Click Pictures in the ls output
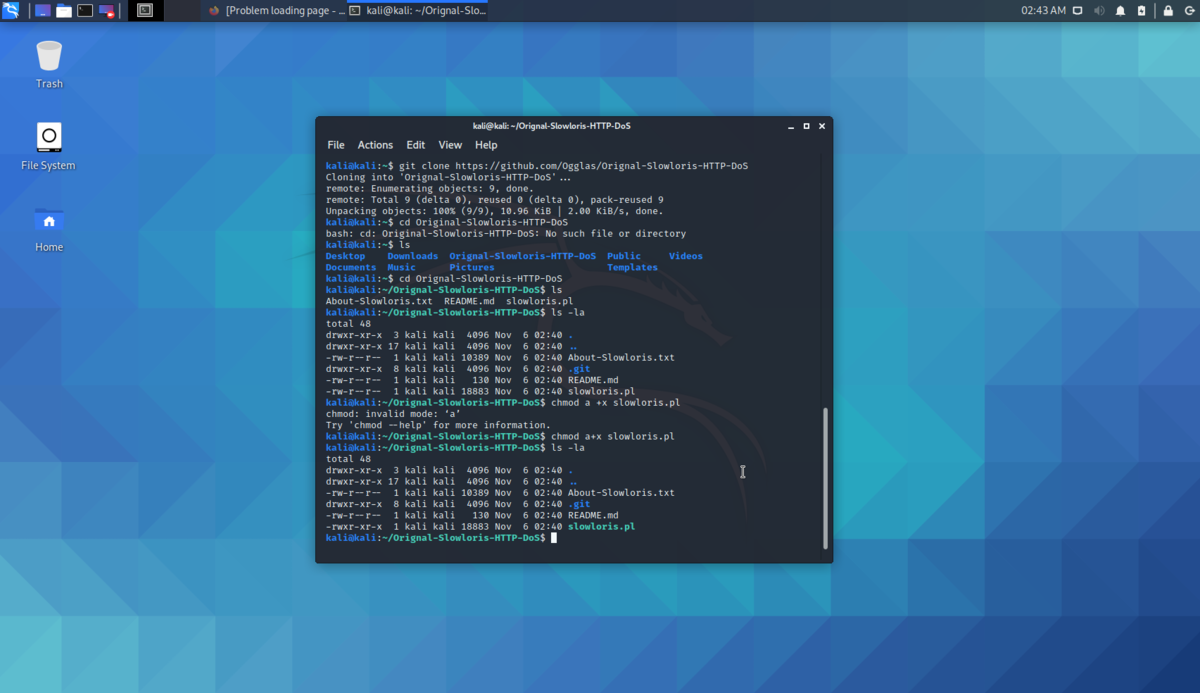Viewport: 1200px width, 693px height. (472, 267)
